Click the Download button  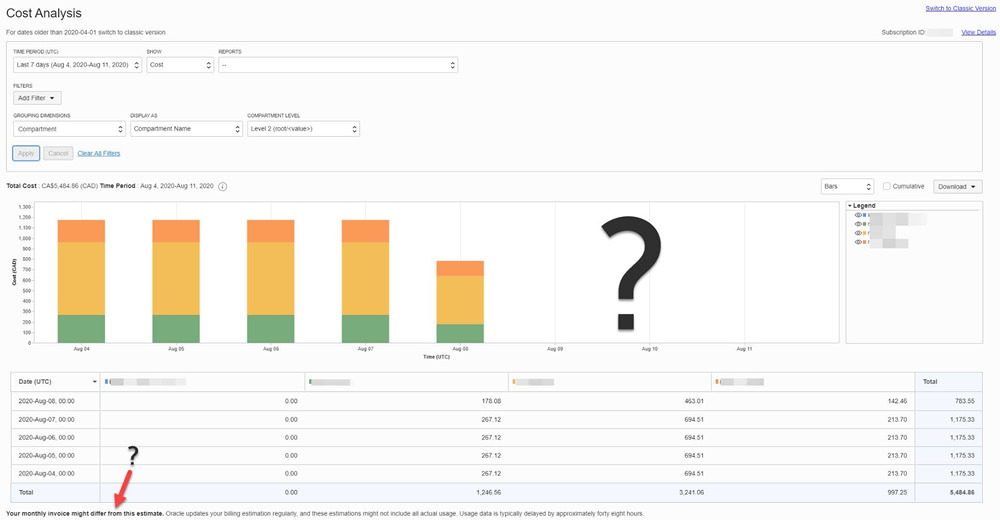pyautogui.click(x=957, y=186)
